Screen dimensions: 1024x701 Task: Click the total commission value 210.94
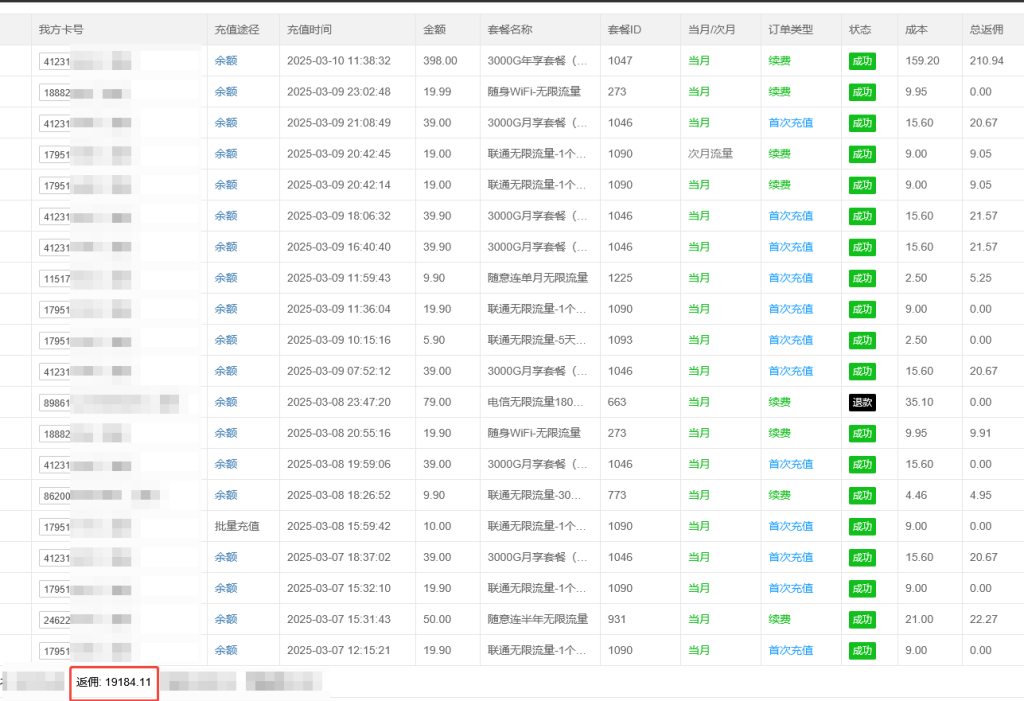986,61
